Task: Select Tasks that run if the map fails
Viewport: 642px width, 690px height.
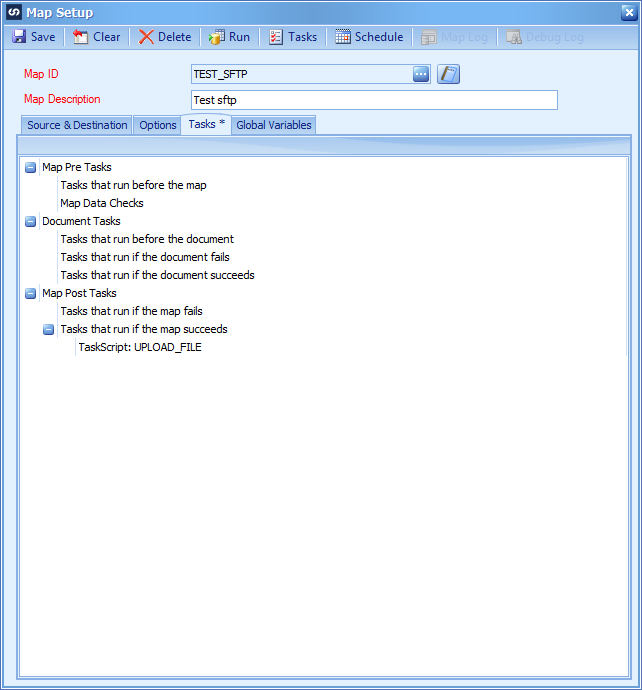Action: (x=131, y=312)
